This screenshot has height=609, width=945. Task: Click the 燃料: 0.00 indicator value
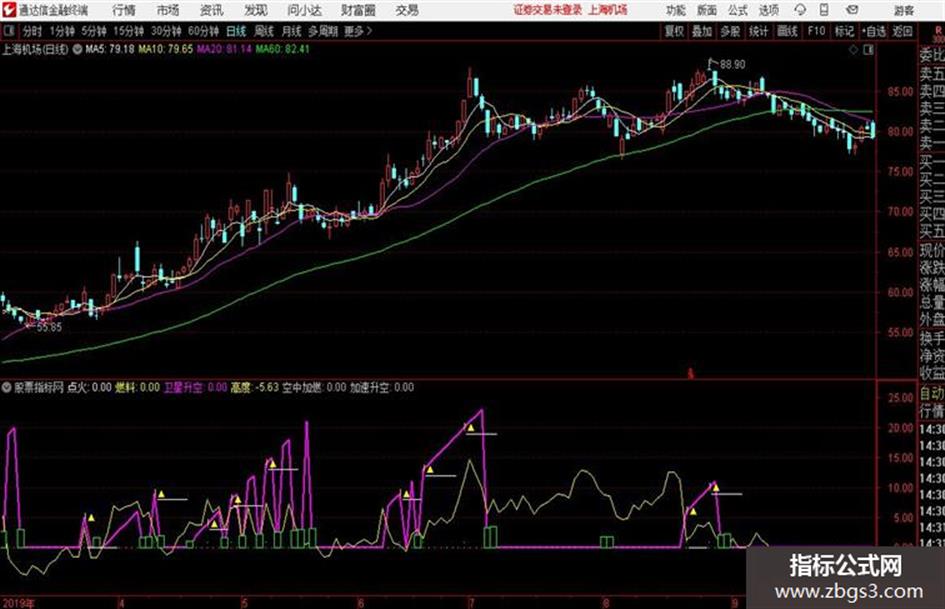pyautogui.click(x=137, y=387)
